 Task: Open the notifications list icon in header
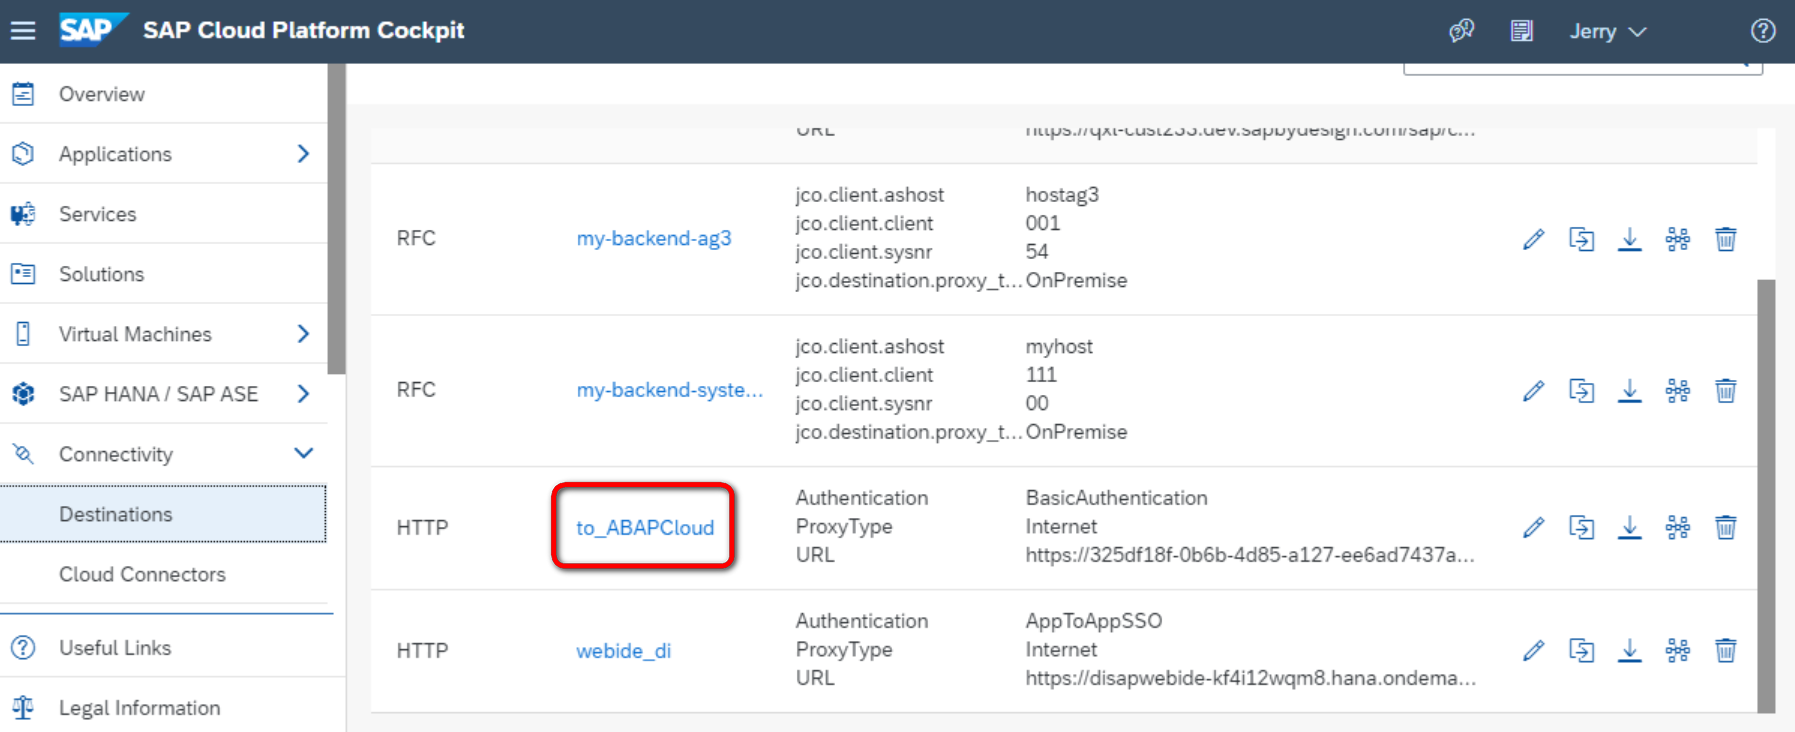pyautogui.click(x=1522, y=31)
